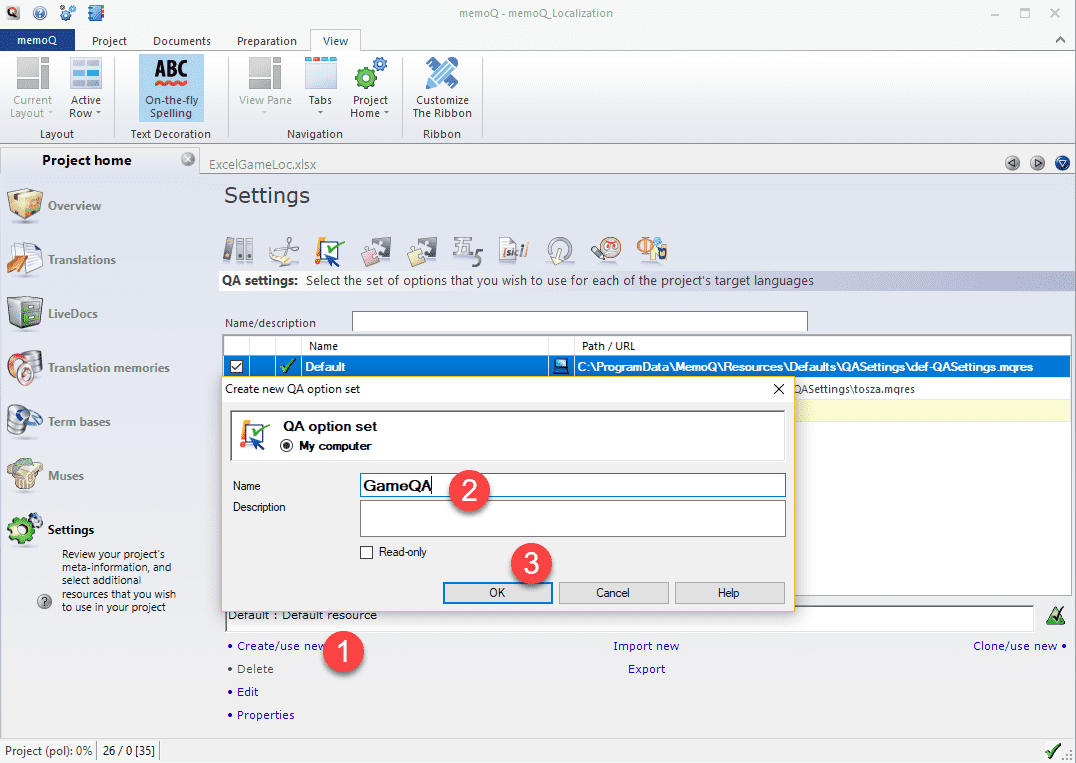Click the Name field containing GameQA

(572, 485)
